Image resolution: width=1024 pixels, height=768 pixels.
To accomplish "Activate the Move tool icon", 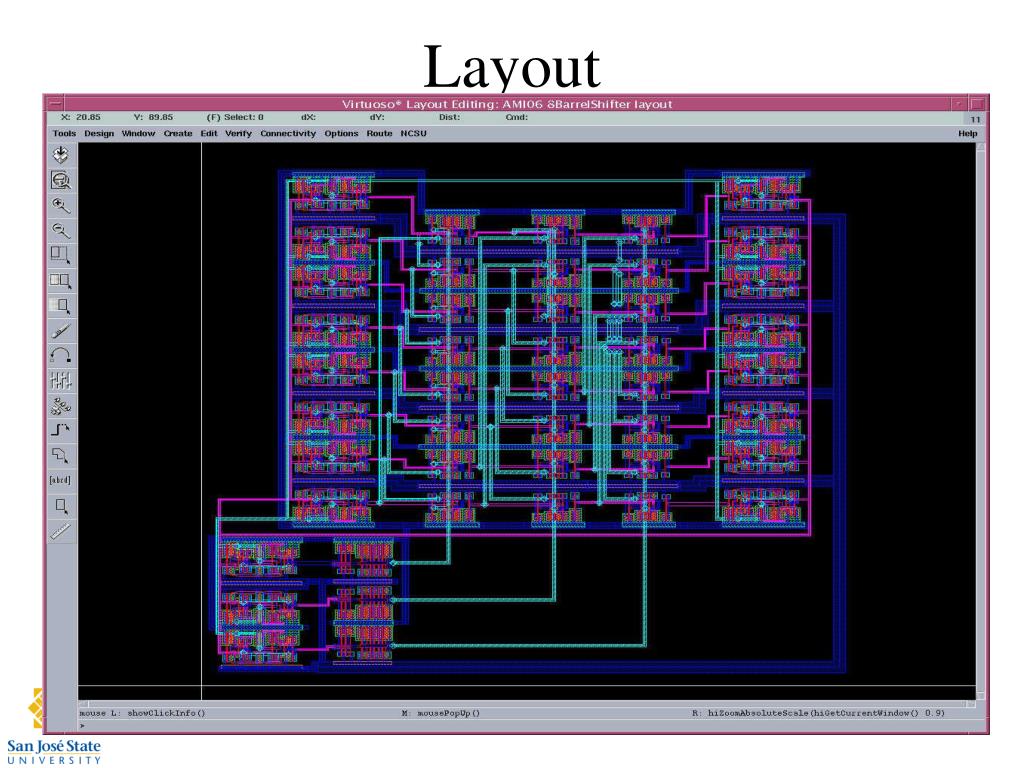I will click(x=61, y=305).
